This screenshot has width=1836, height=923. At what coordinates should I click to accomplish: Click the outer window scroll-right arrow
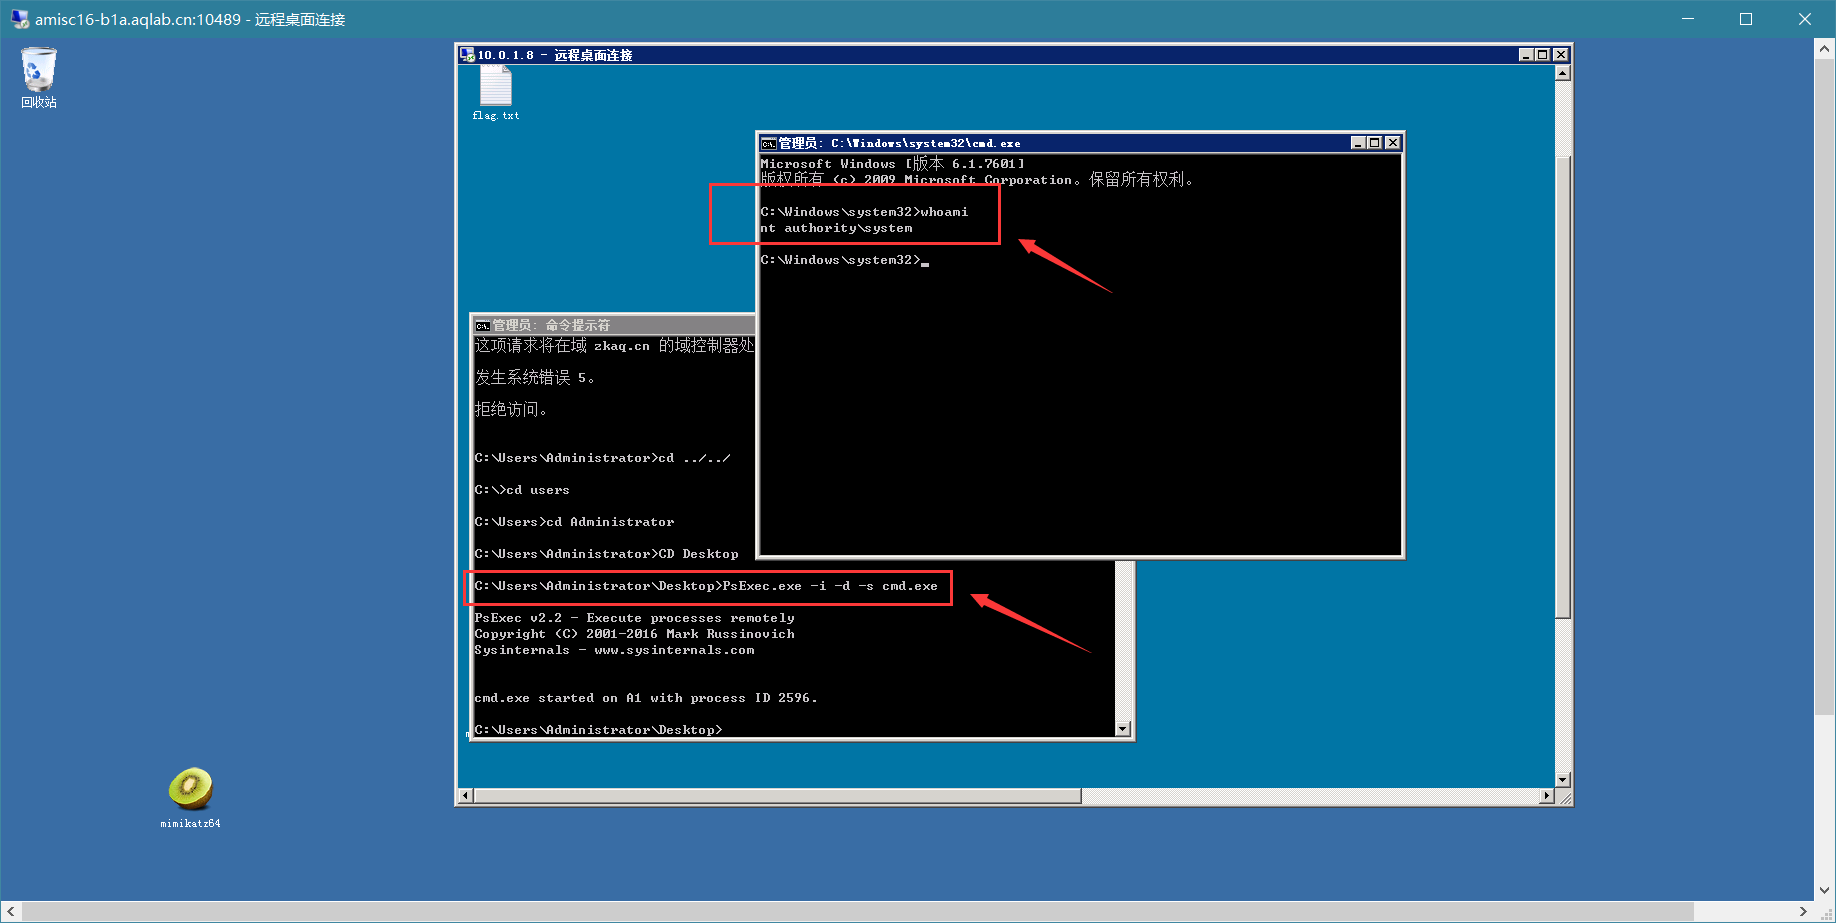click(1803, 912)
